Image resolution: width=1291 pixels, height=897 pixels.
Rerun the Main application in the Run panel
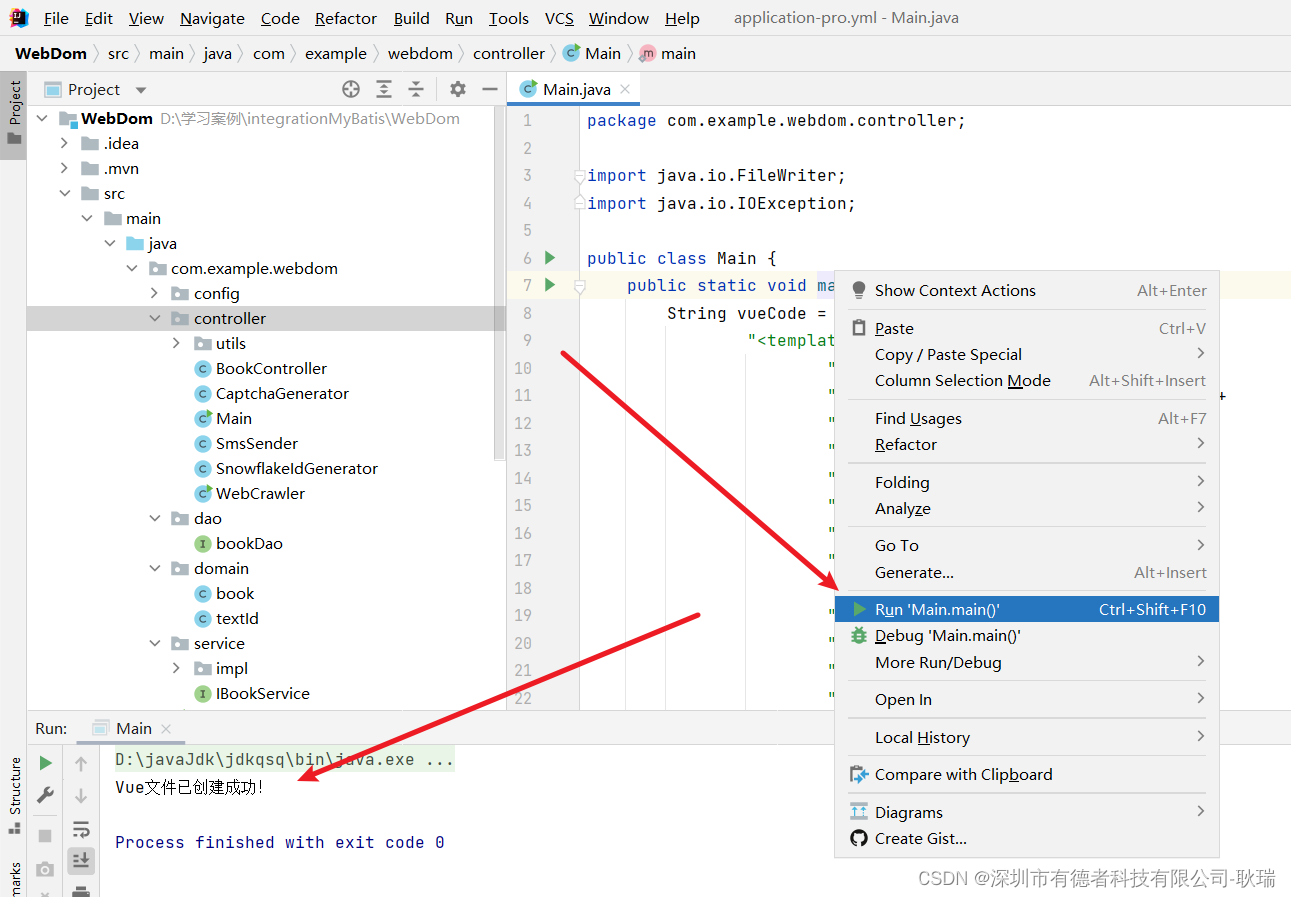44,762
